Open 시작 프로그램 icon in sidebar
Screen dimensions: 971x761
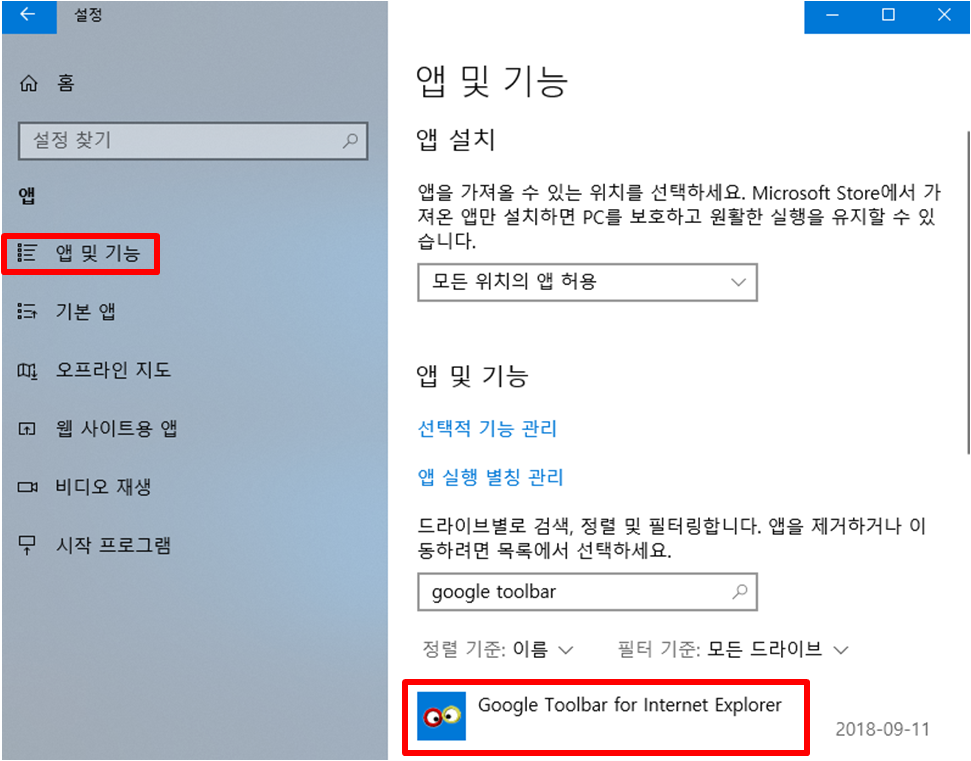pyautogui.click(x=27, y=545)
